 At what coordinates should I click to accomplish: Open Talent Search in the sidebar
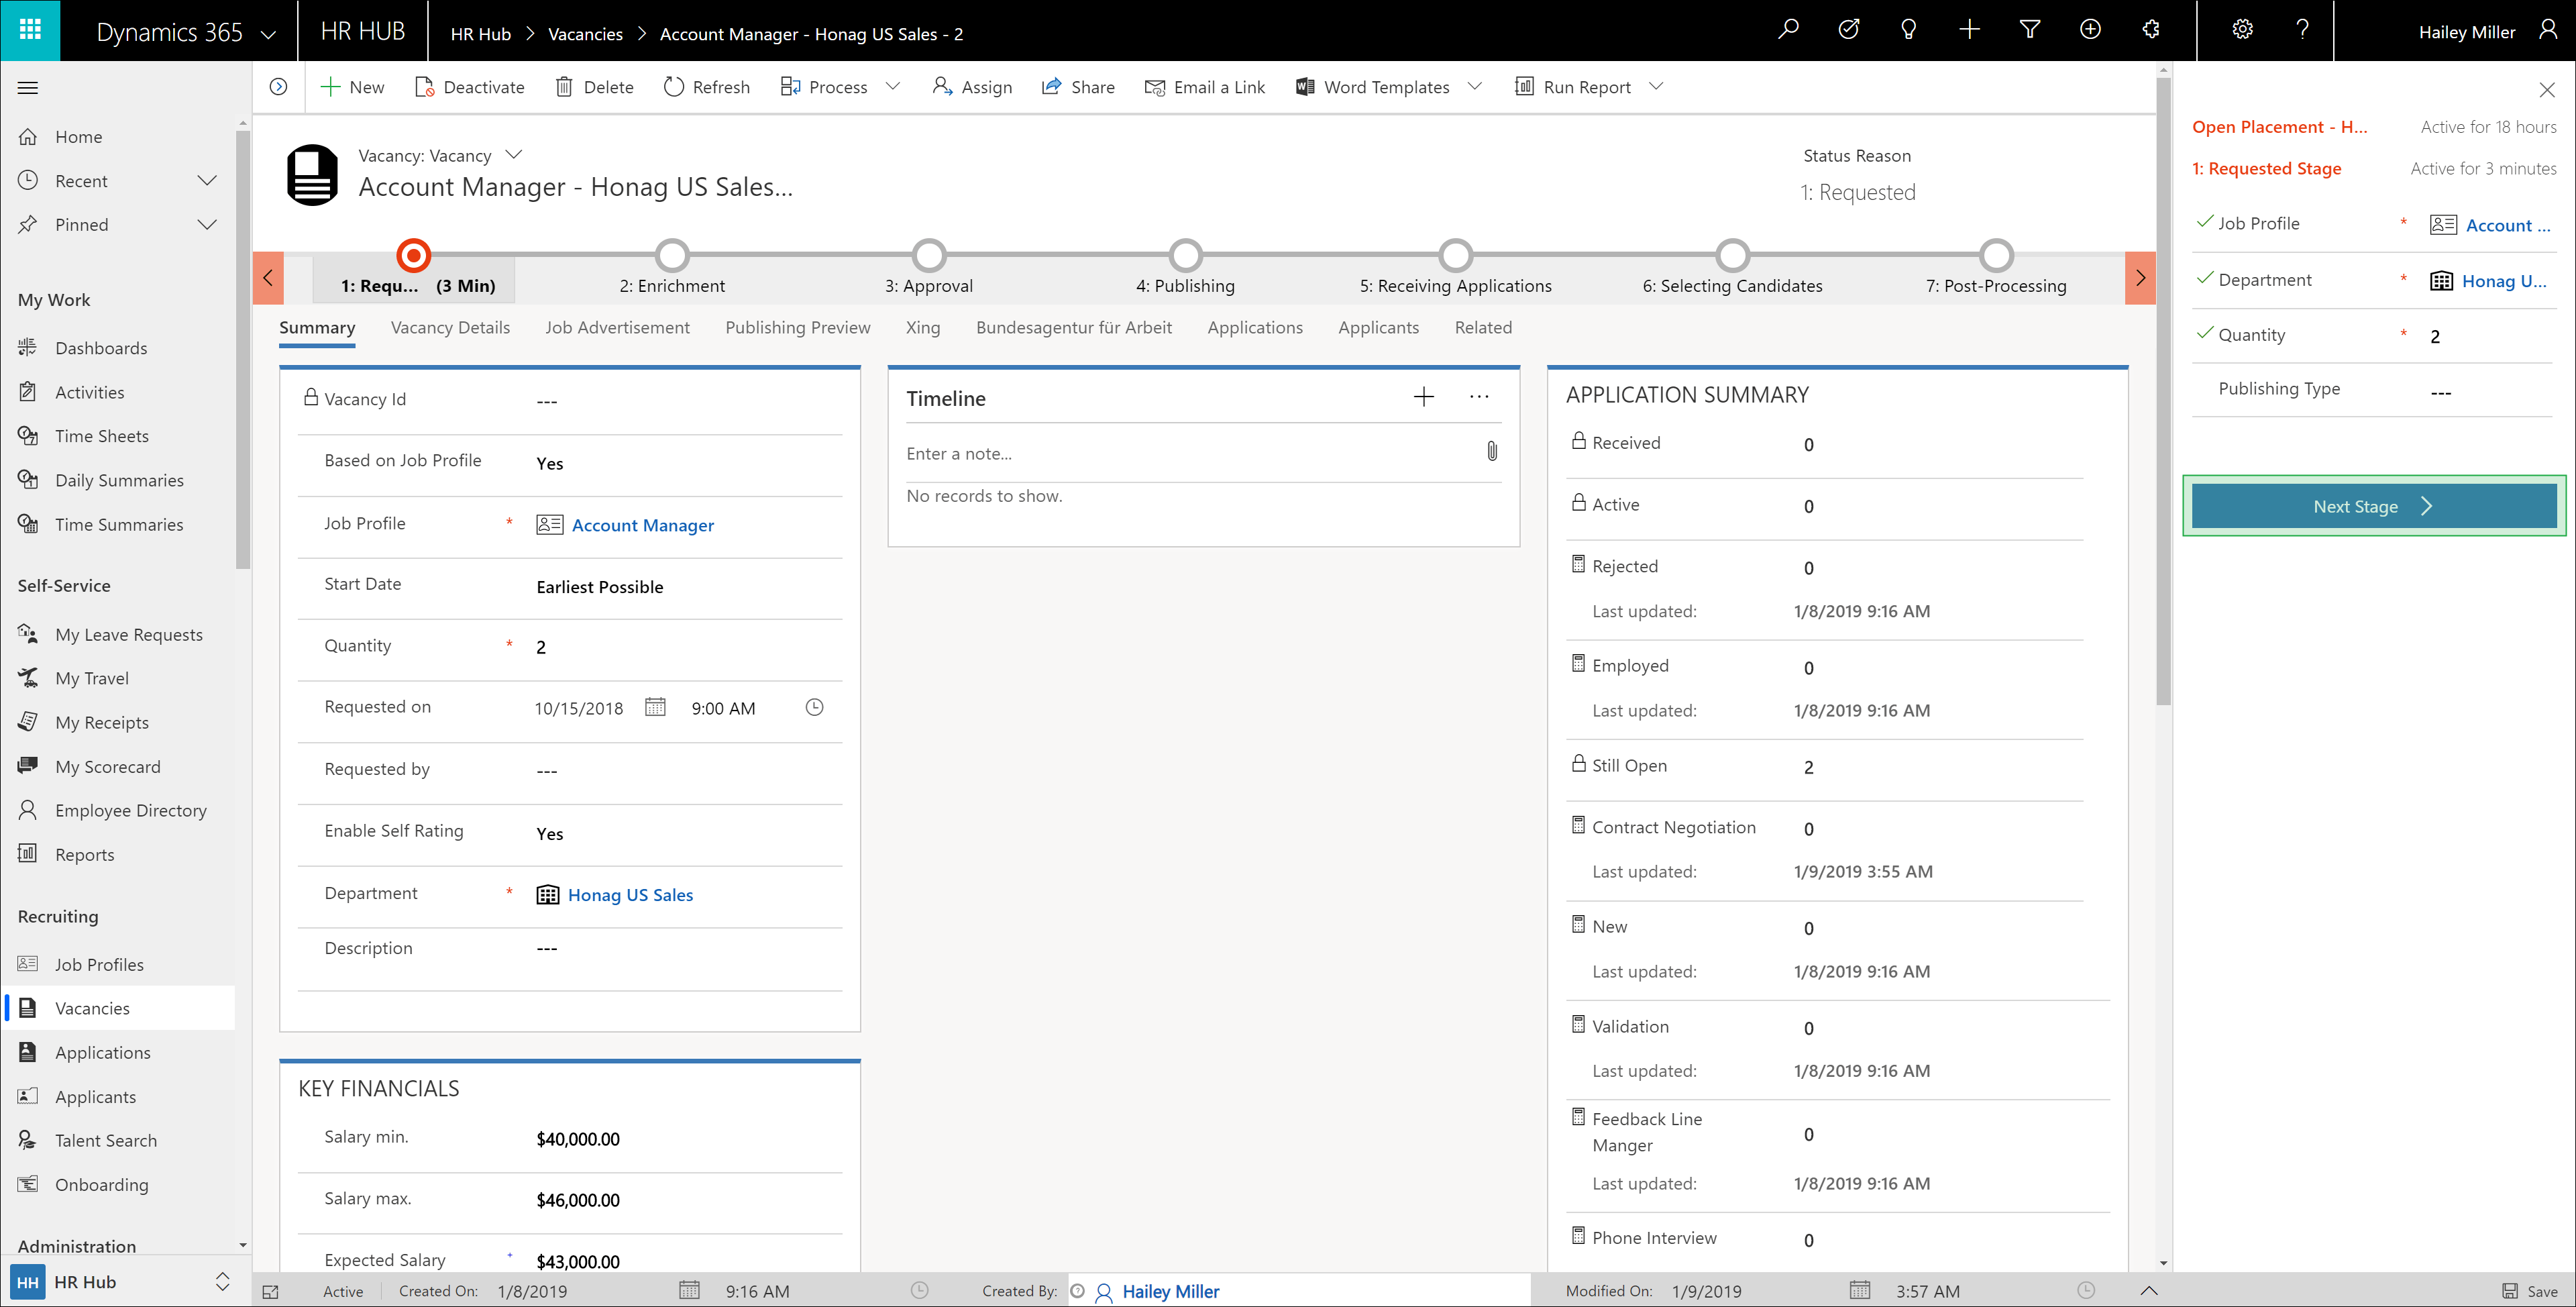tap(105, 1140)
